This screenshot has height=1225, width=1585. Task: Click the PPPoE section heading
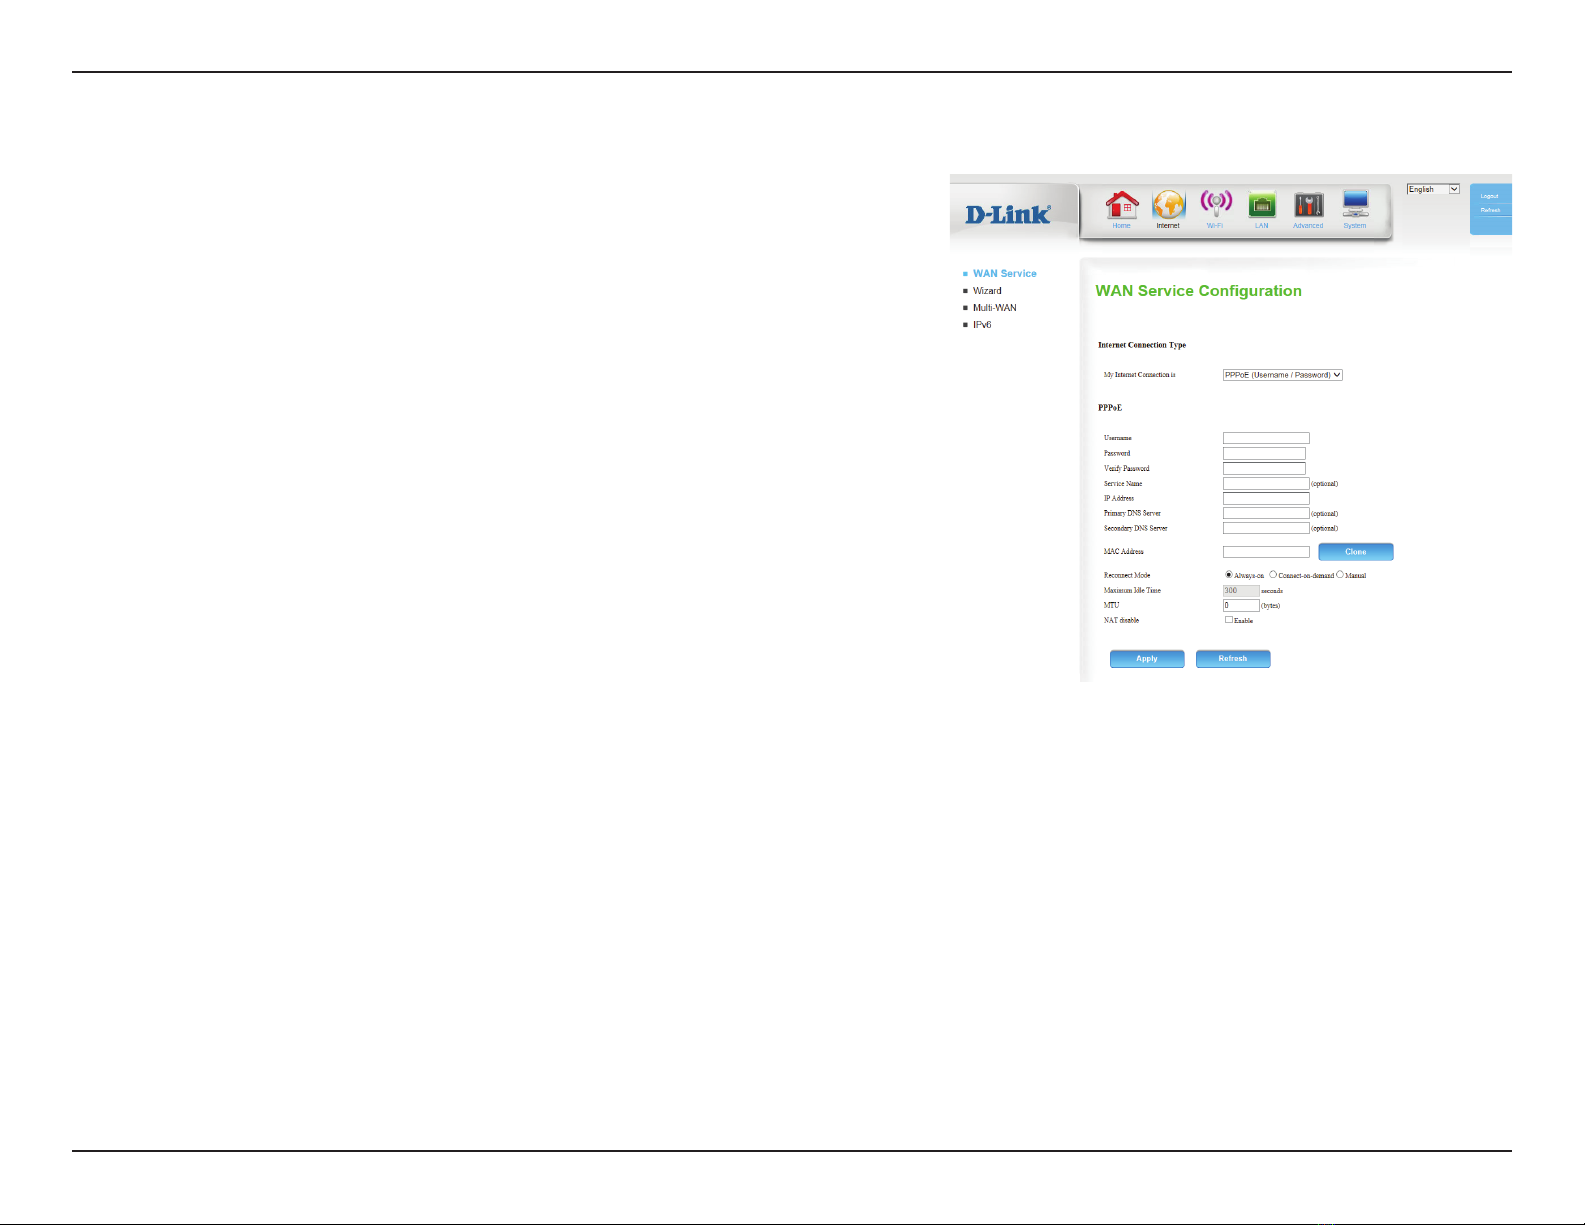1110,408
